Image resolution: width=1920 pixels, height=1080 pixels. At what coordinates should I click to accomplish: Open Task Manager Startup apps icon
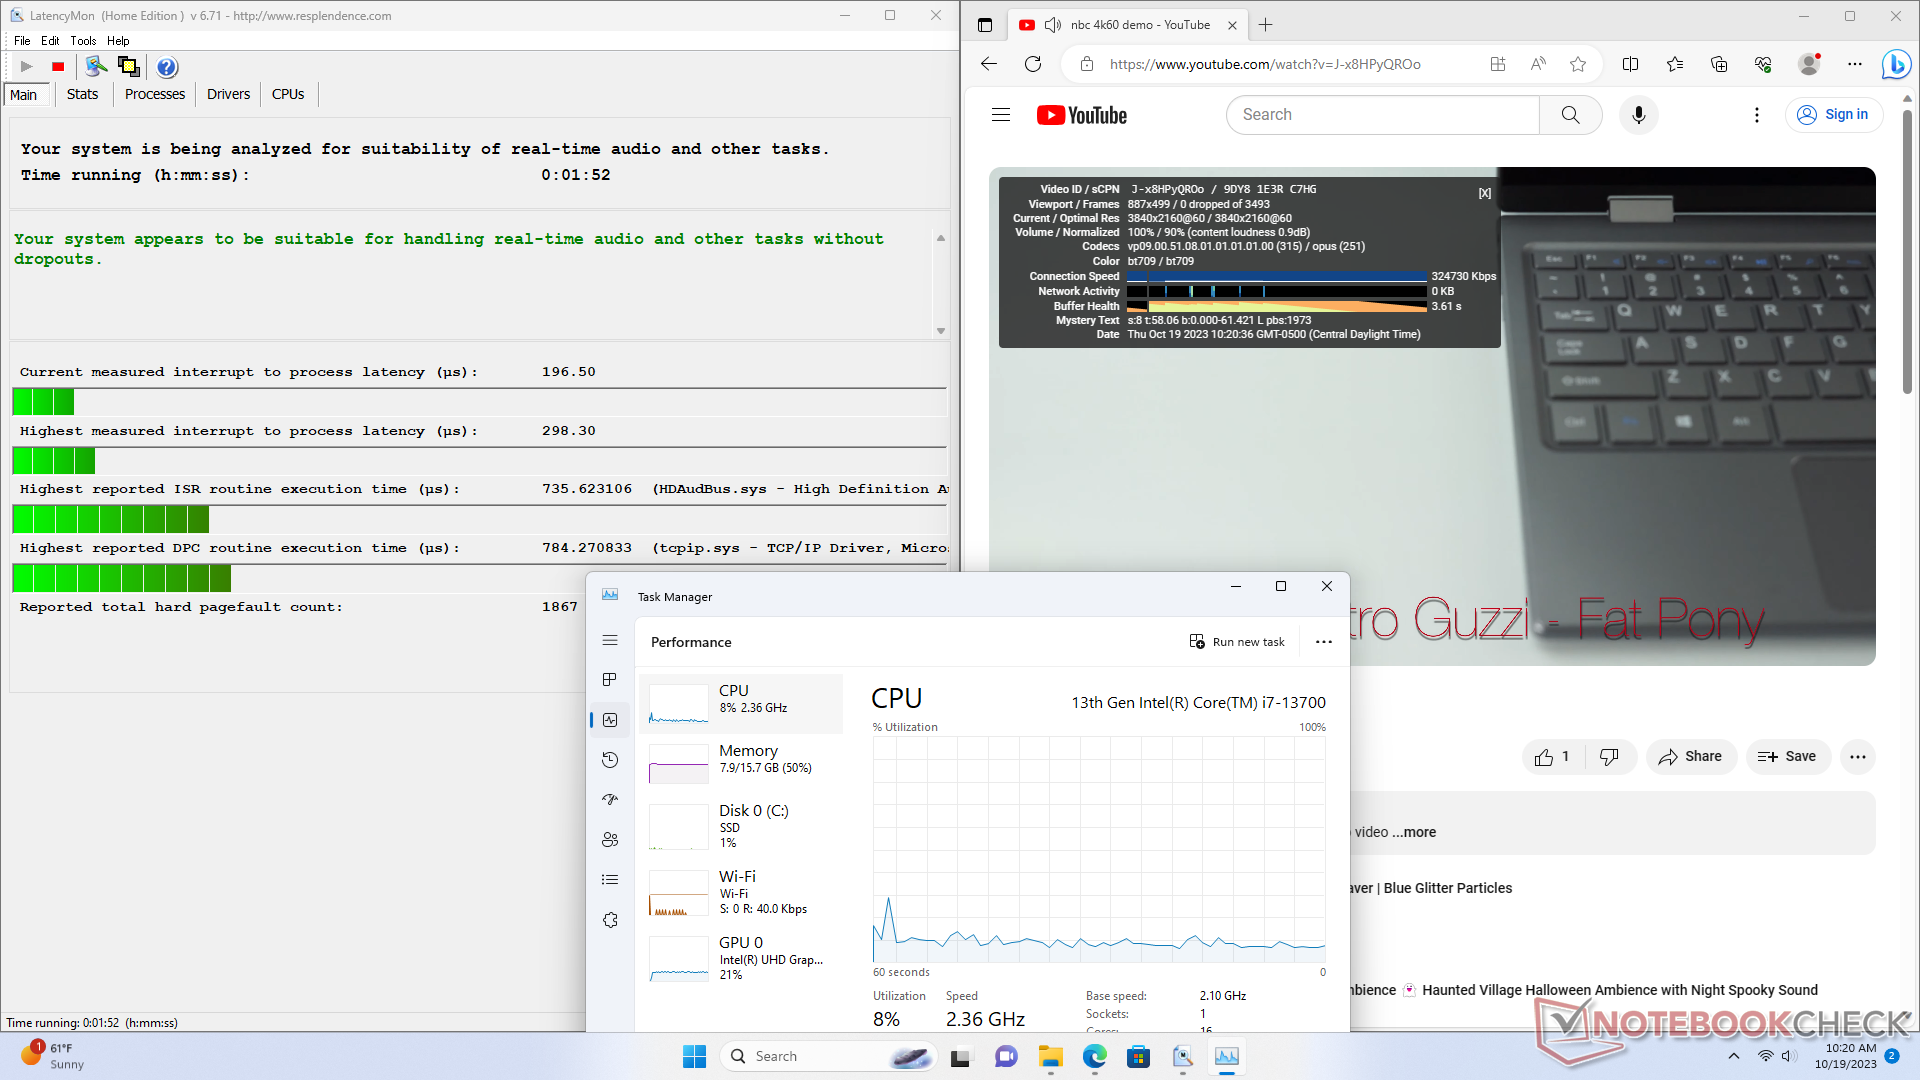610,800
